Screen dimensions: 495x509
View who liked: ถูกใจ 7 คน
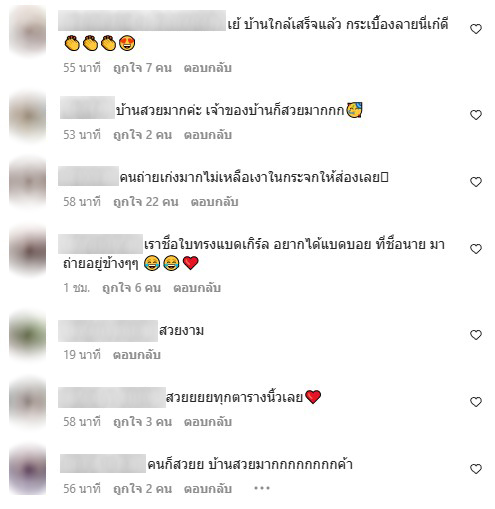coord(142,68)
